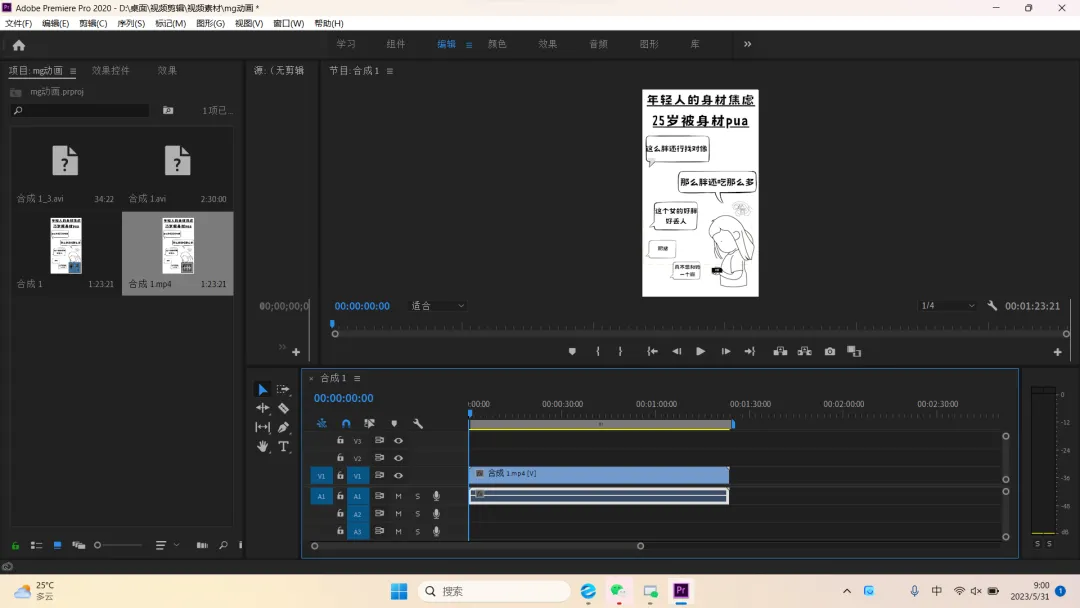This screenshot has width=1080, height=608.
Task: Open the 适合 zoom level dropdown
Action: tap(437, 306)
